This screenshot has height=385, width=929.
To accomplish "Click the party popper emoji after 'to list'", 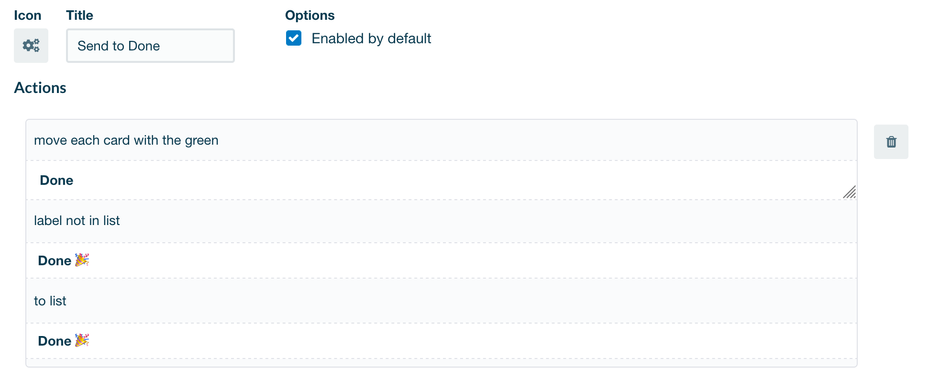I will point(82,341).
